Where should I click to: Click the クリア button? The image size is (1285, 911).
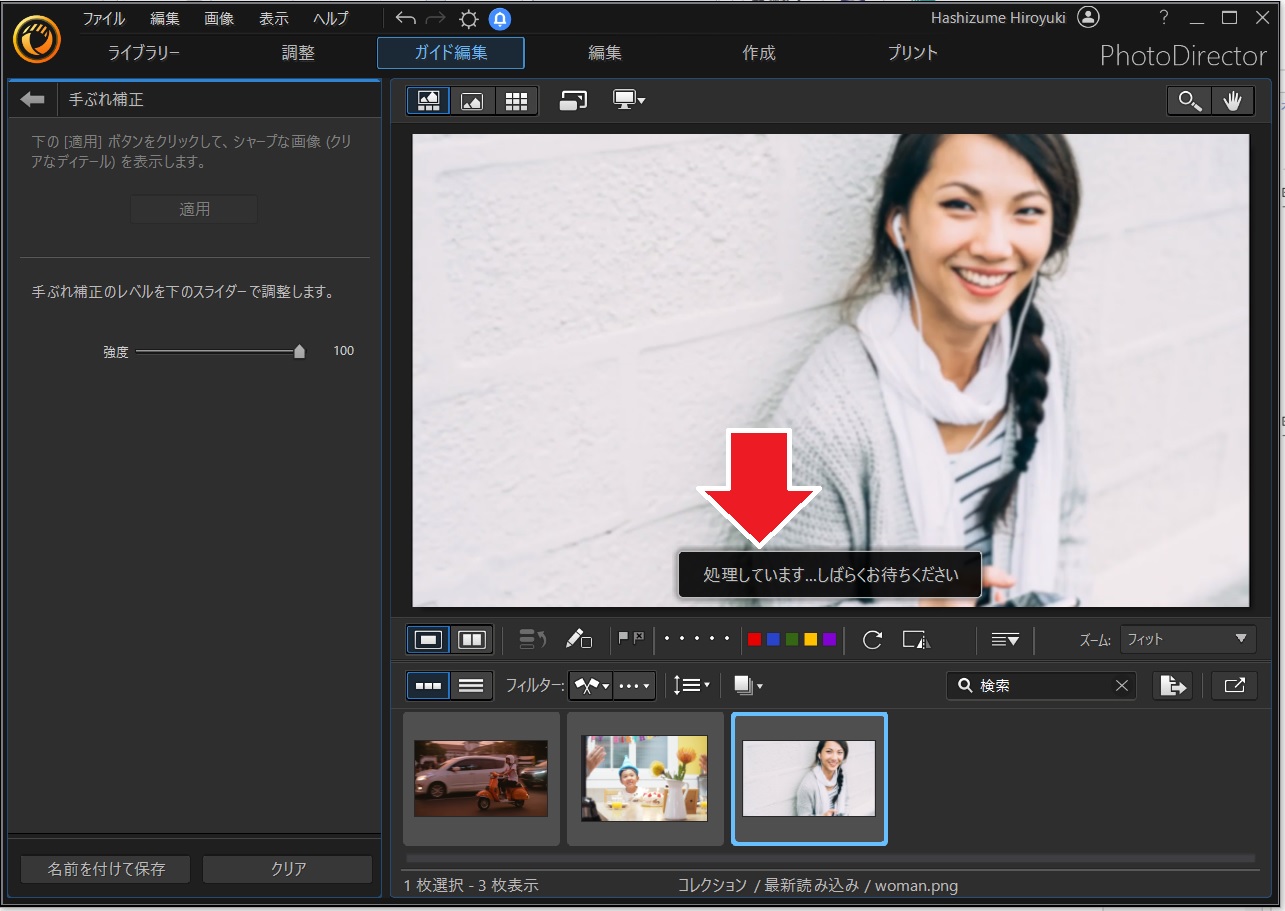click(288, 869)
